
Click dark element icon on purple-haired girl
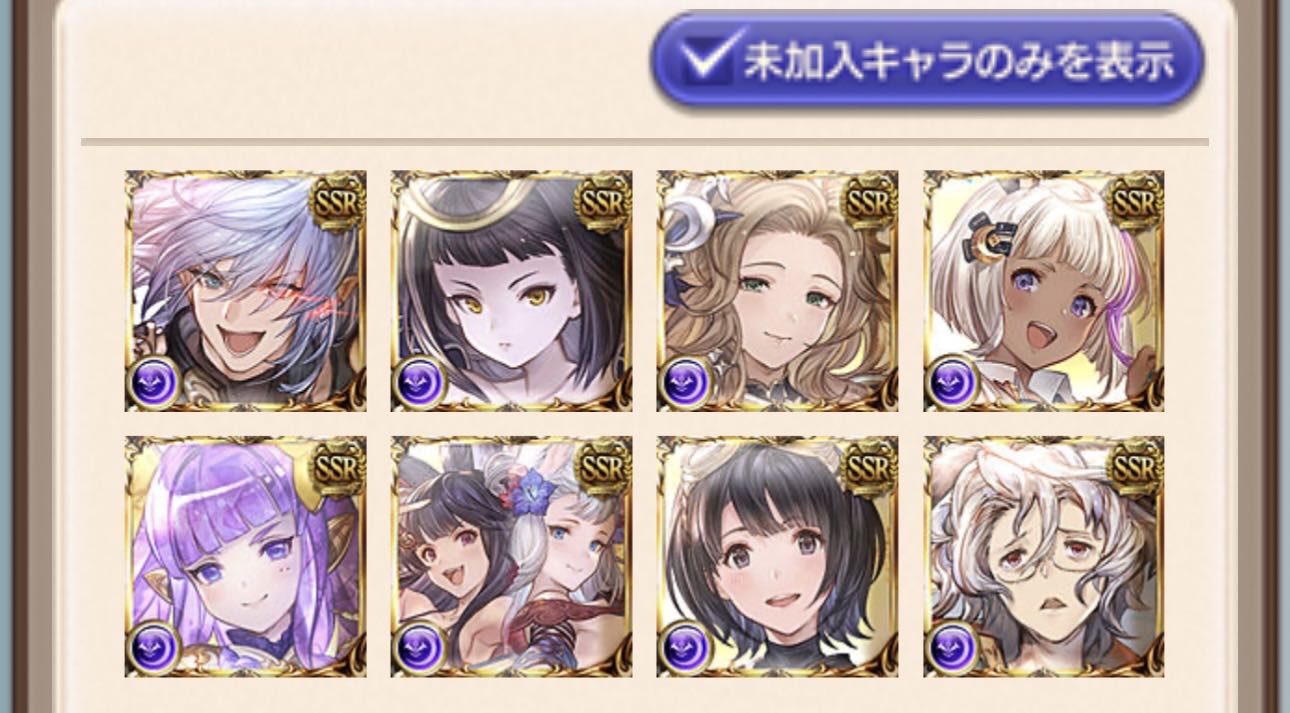point(155,649)
